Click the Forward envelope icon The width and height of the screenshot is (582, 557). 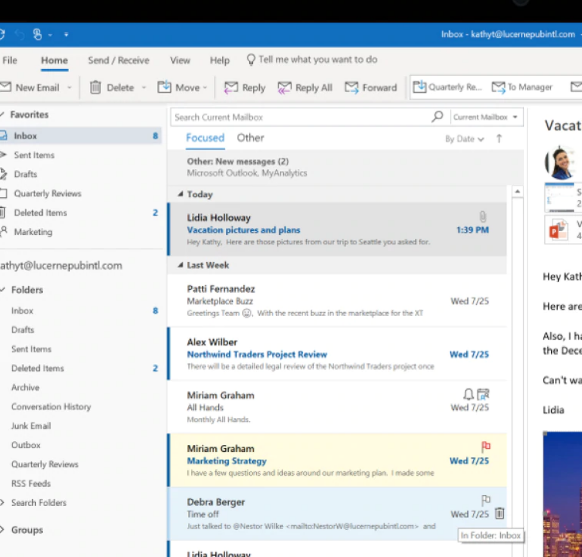(352, 88)
